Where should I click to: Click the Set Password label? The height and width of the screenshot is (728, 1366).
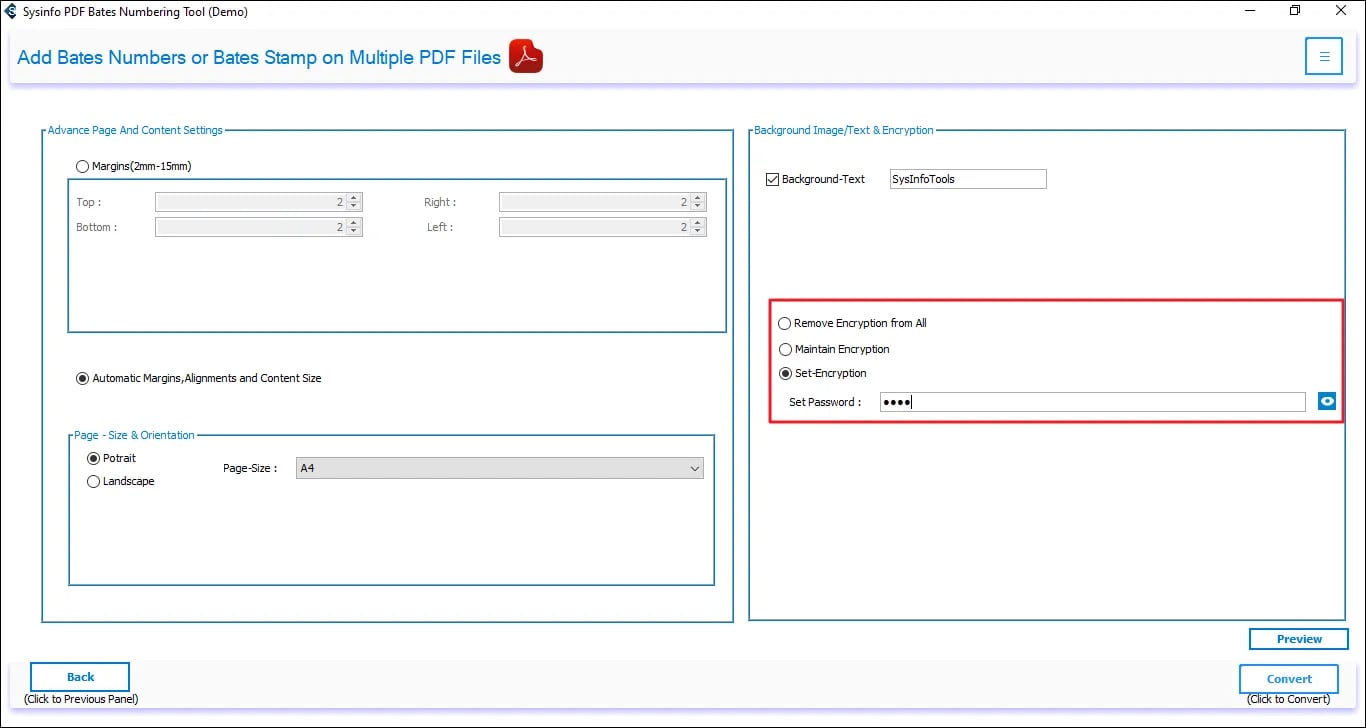tap(825, 402)
